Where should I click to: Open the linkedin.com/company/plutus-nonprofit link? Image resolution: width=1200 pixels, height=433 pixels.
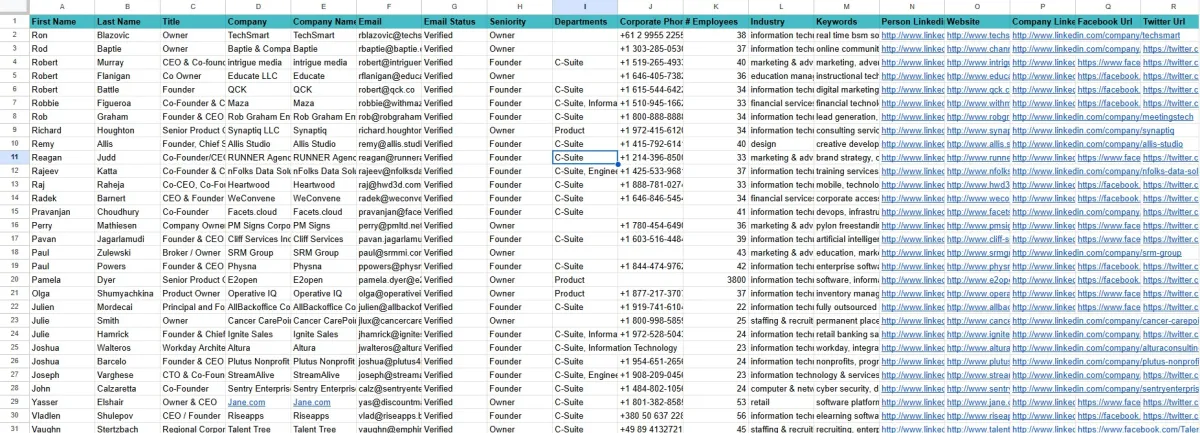click(x=1105, y=361)
